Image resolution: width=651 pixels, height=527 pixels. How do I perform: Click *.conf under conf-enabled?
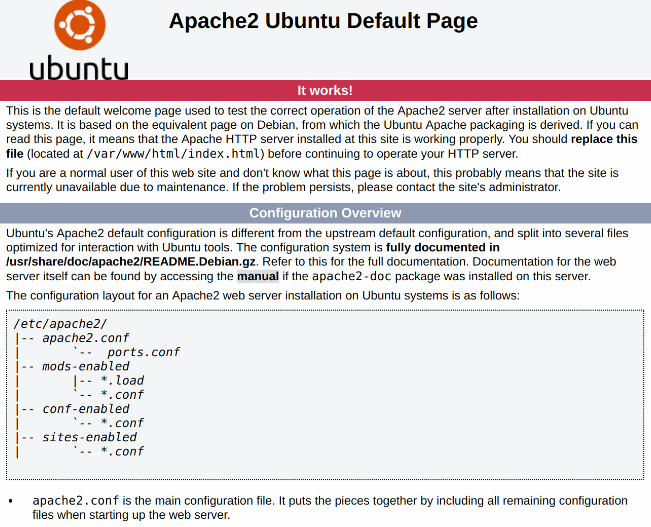(122, 423)
